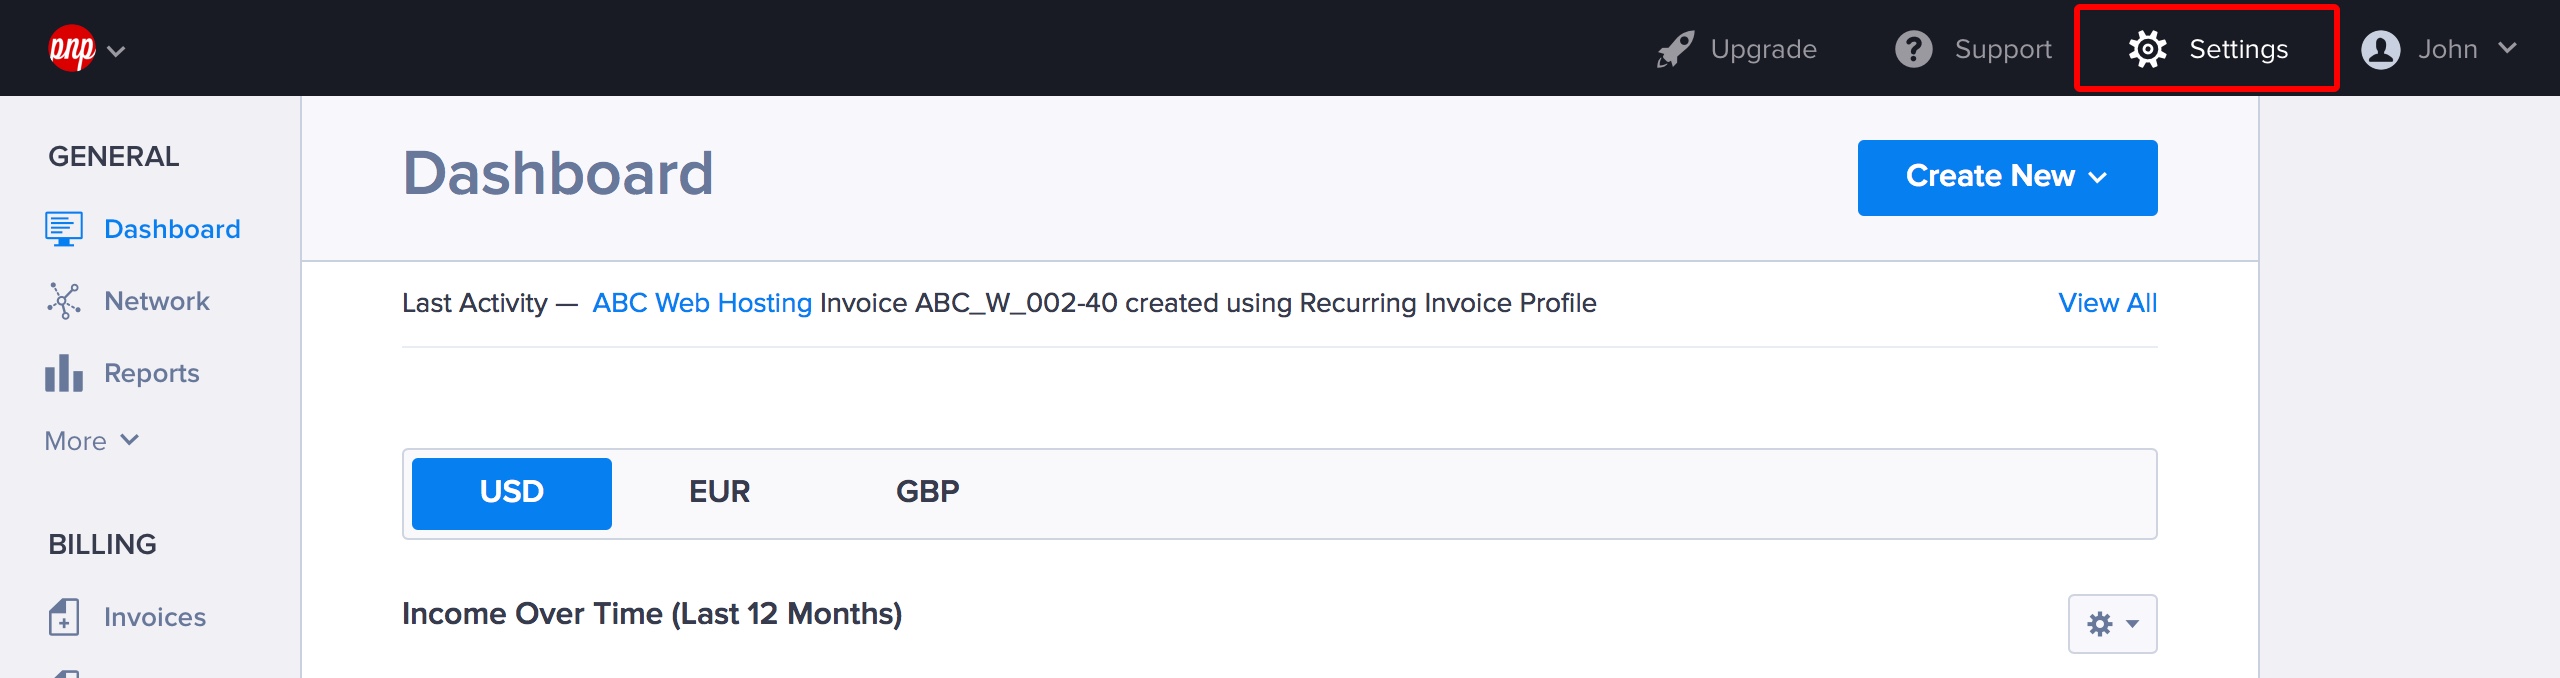The image size is (2560, 678).
Task: Click View All activity link
Action: click(x=2107, y=303)
